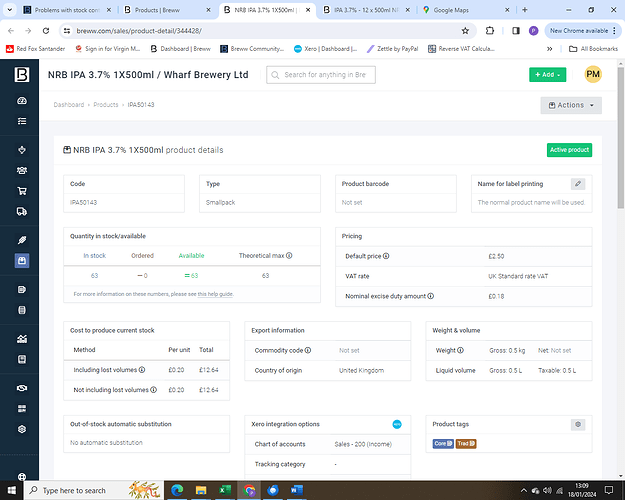
Task: Open Xero Dashboard bookmark
Action: coord(325,49)
